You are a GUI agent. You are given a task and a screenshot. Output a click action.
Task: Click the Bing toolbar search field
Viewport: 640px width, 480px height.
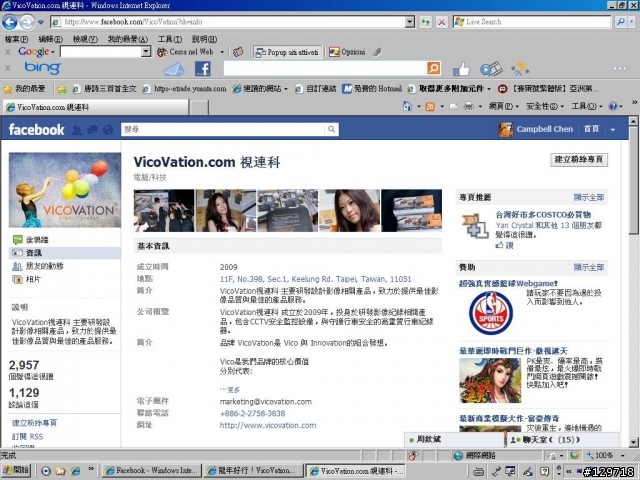325,68
